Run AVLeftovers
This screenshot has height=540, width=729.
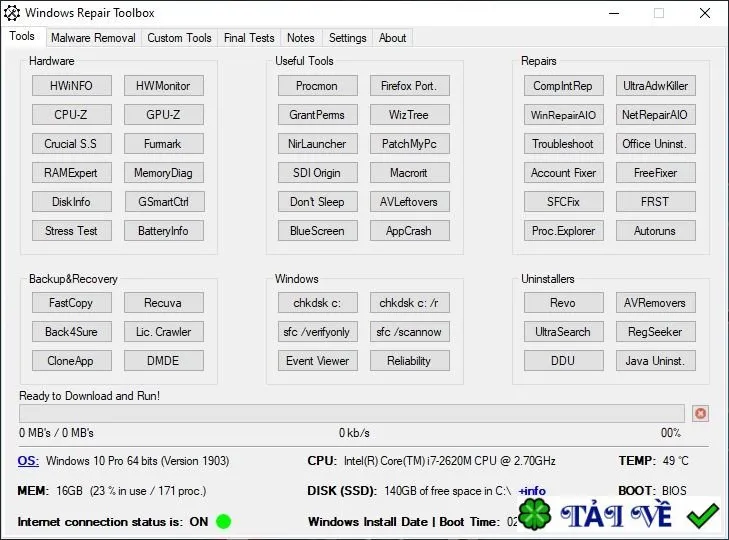coord(410,201)
